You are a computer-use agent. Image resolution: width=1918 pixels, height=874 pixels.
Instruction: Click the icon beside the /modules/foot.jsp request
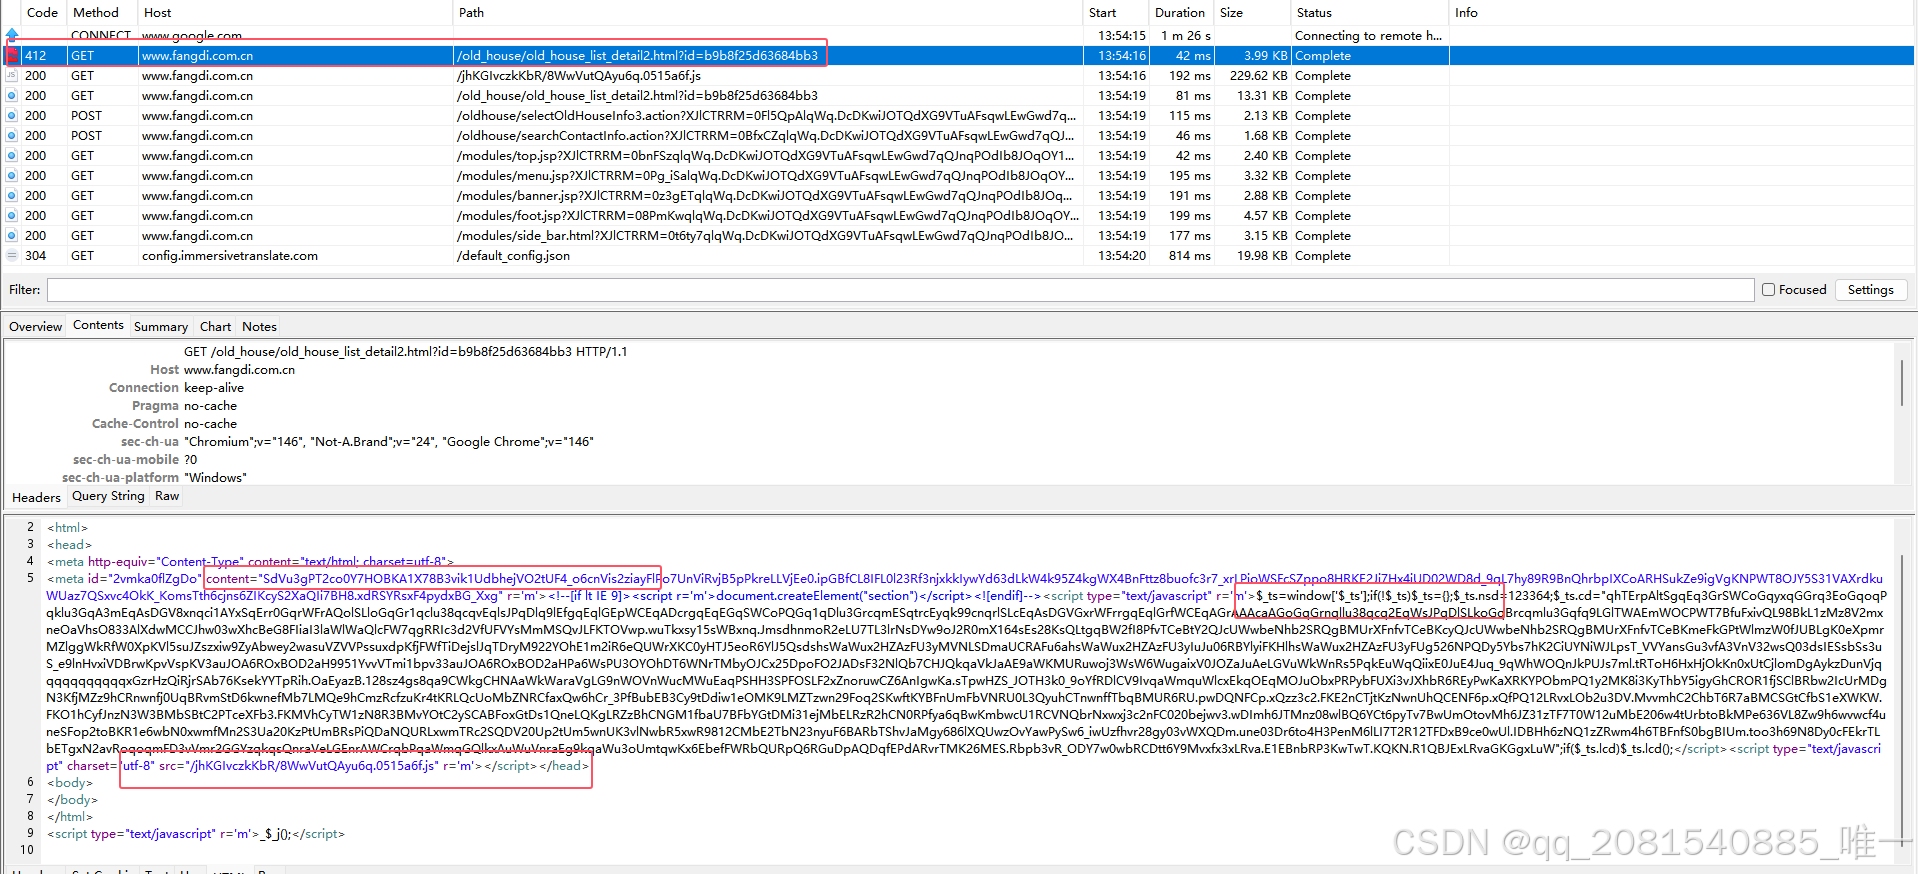tap(12, 216)
